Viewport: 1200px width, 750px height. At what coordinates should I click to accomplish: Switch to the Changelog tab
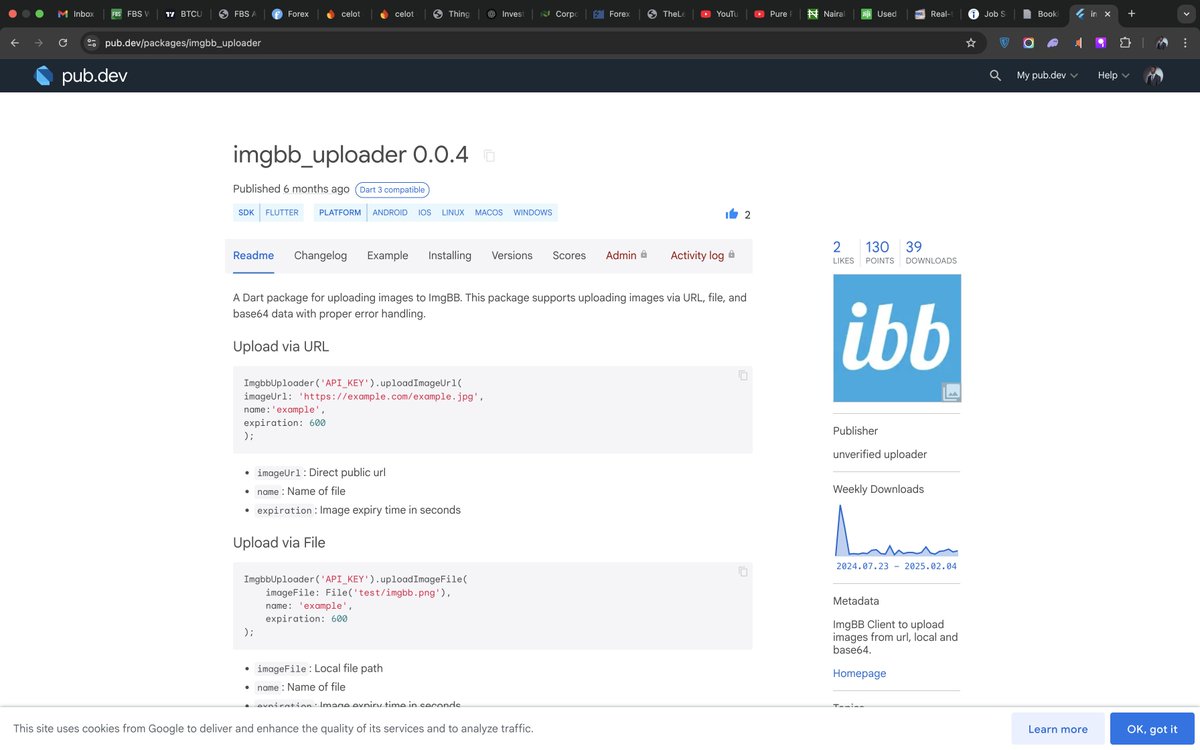click(x=320, y=256)
